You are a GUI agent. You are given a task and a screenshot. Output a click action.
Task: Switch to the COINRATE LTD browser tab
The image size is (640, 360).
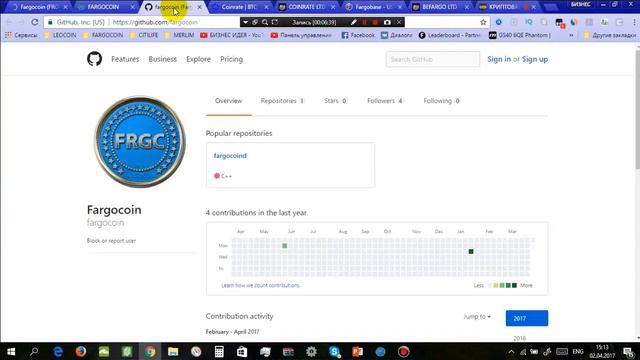pos(306,7)
